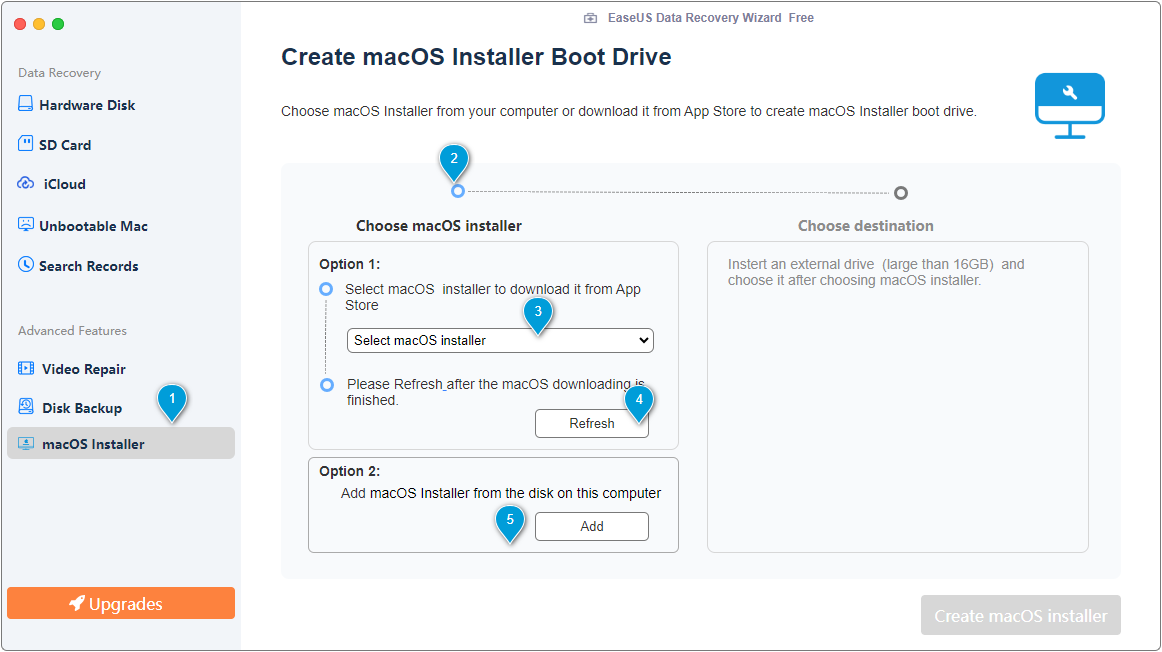Click the first wizard progress step marker

[x=456, y=190]
